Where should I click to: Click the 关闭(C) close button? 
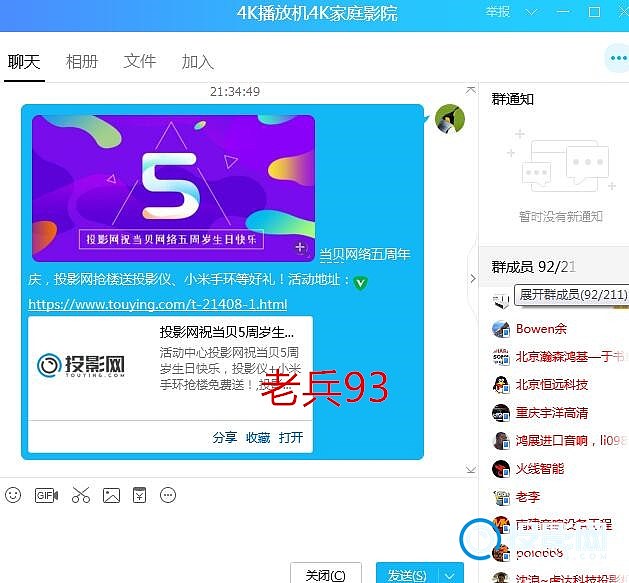325,575
